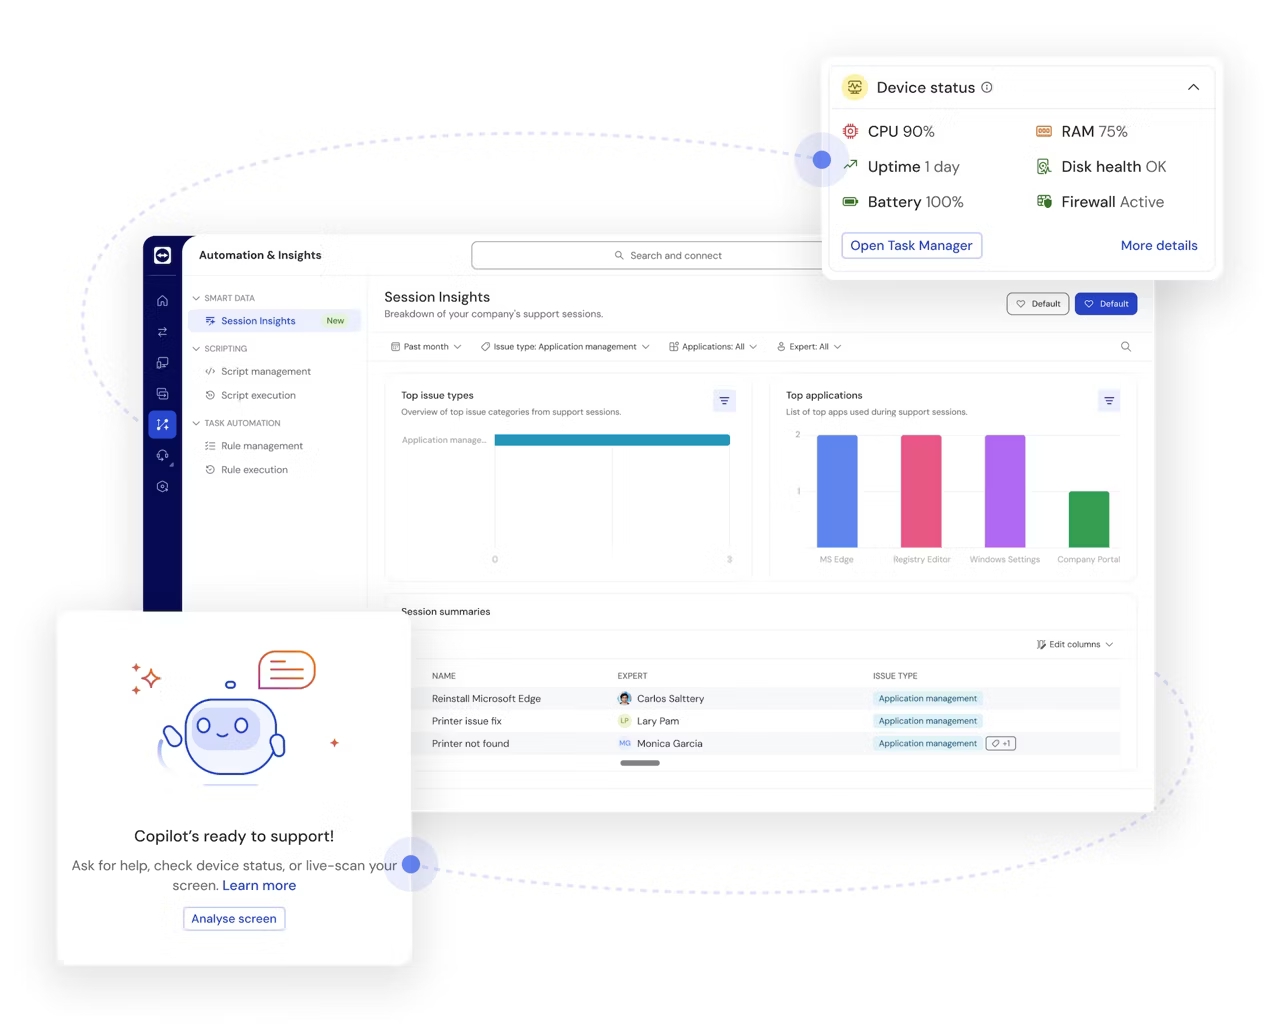Click the Disk health icon
The image size is (1280, 1035).
coord(1044,166)
